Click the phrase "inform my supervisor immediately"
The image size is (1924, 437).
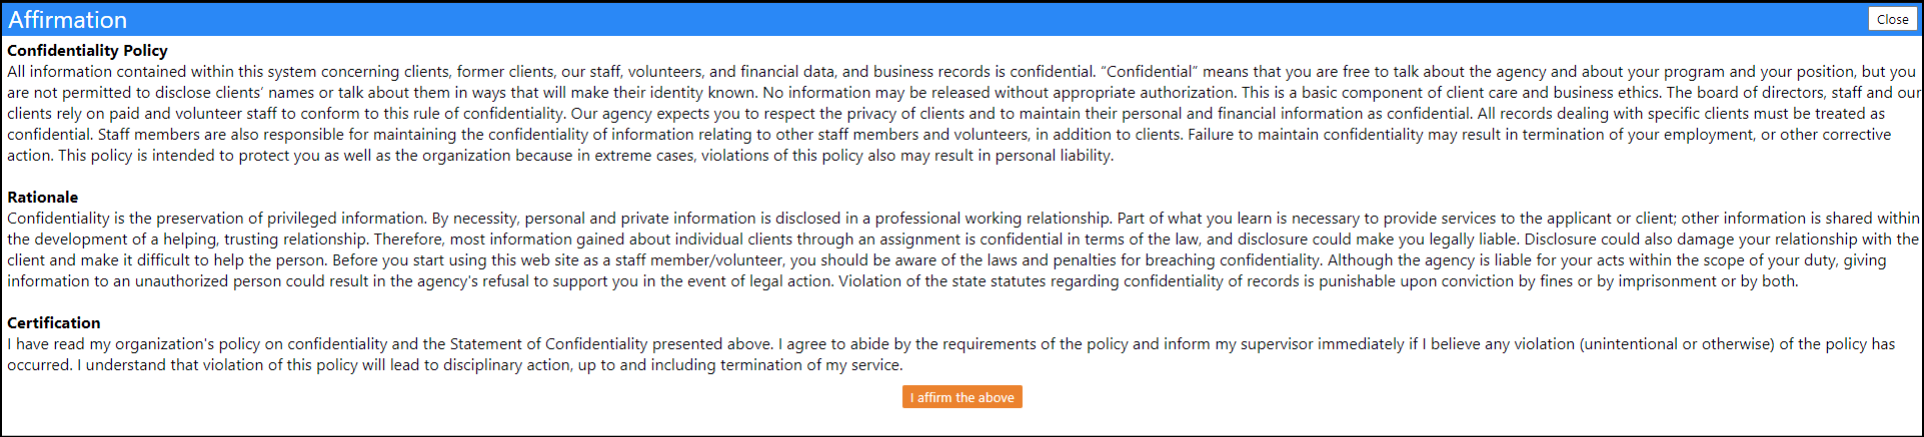pyautogui.click(x=1284, y=344)
